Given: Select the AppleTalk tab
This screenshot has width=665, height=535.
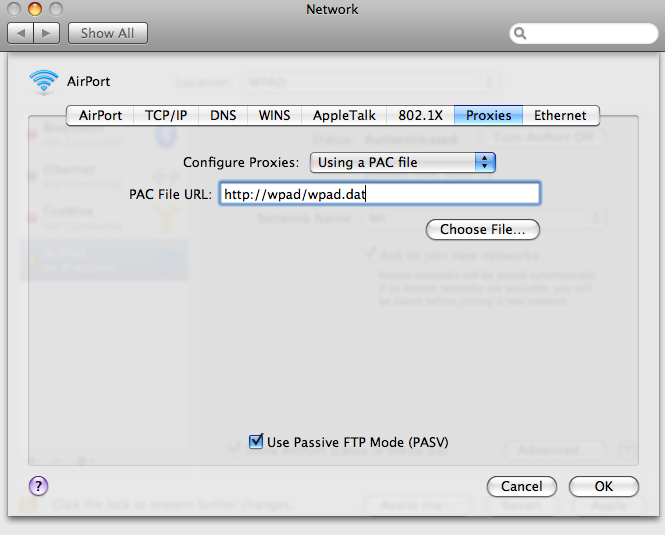Looking at the screenshot, I should 344,115.
